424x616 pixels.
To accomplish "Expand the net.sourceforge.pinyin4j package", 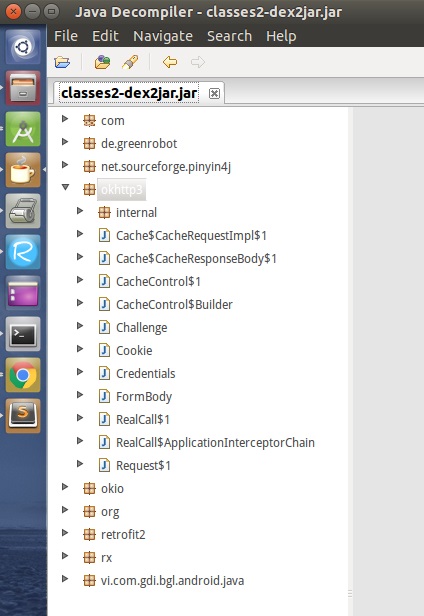I will (x=65, y=165).
